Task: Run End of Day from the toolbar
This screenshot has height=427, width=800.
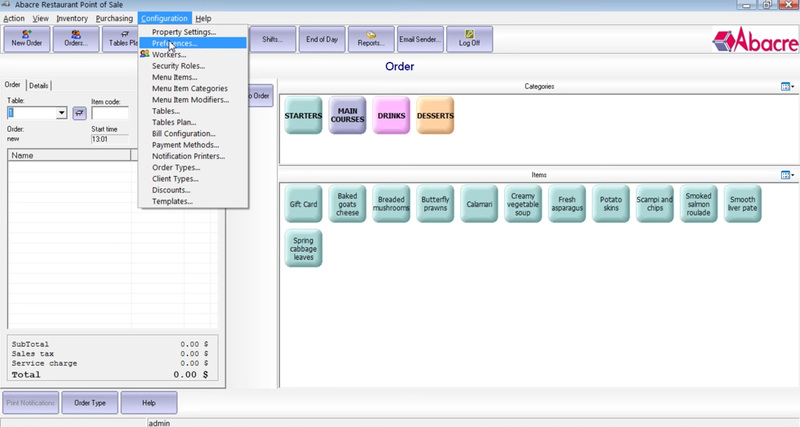Action: pyautogui.click(x=322, y=39)
